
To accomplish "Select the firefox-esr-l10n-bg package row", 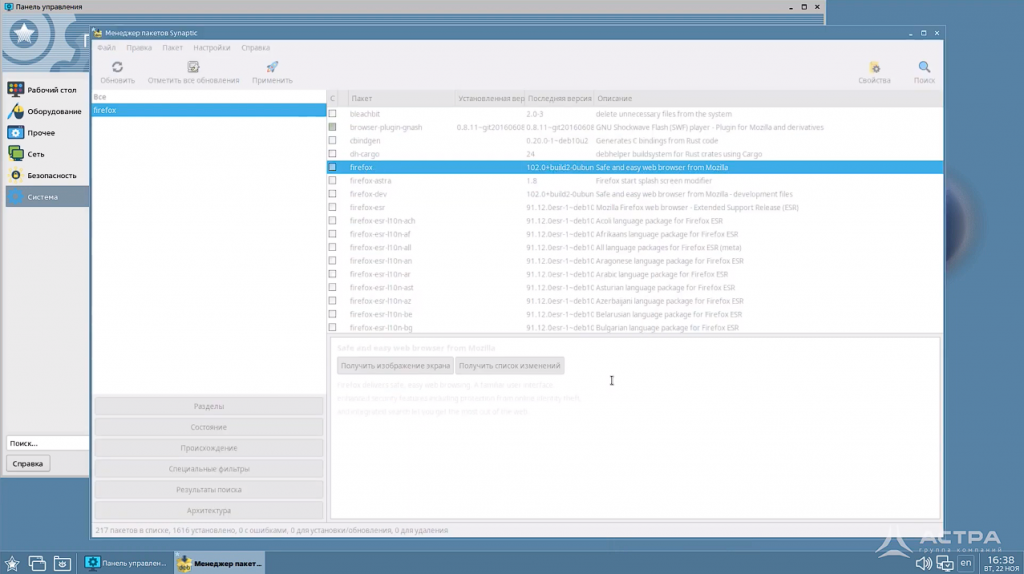I will point(635,328).
